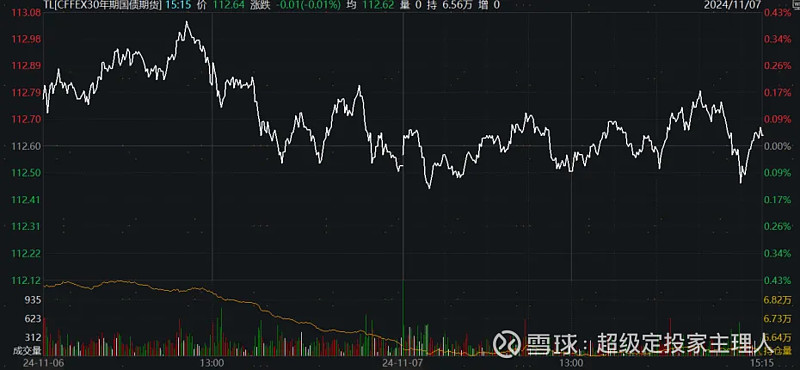Click the 超级定投家主理人 author name
Image resolution: width=800 pixels, height=370 pixels.
pos(685,344)
